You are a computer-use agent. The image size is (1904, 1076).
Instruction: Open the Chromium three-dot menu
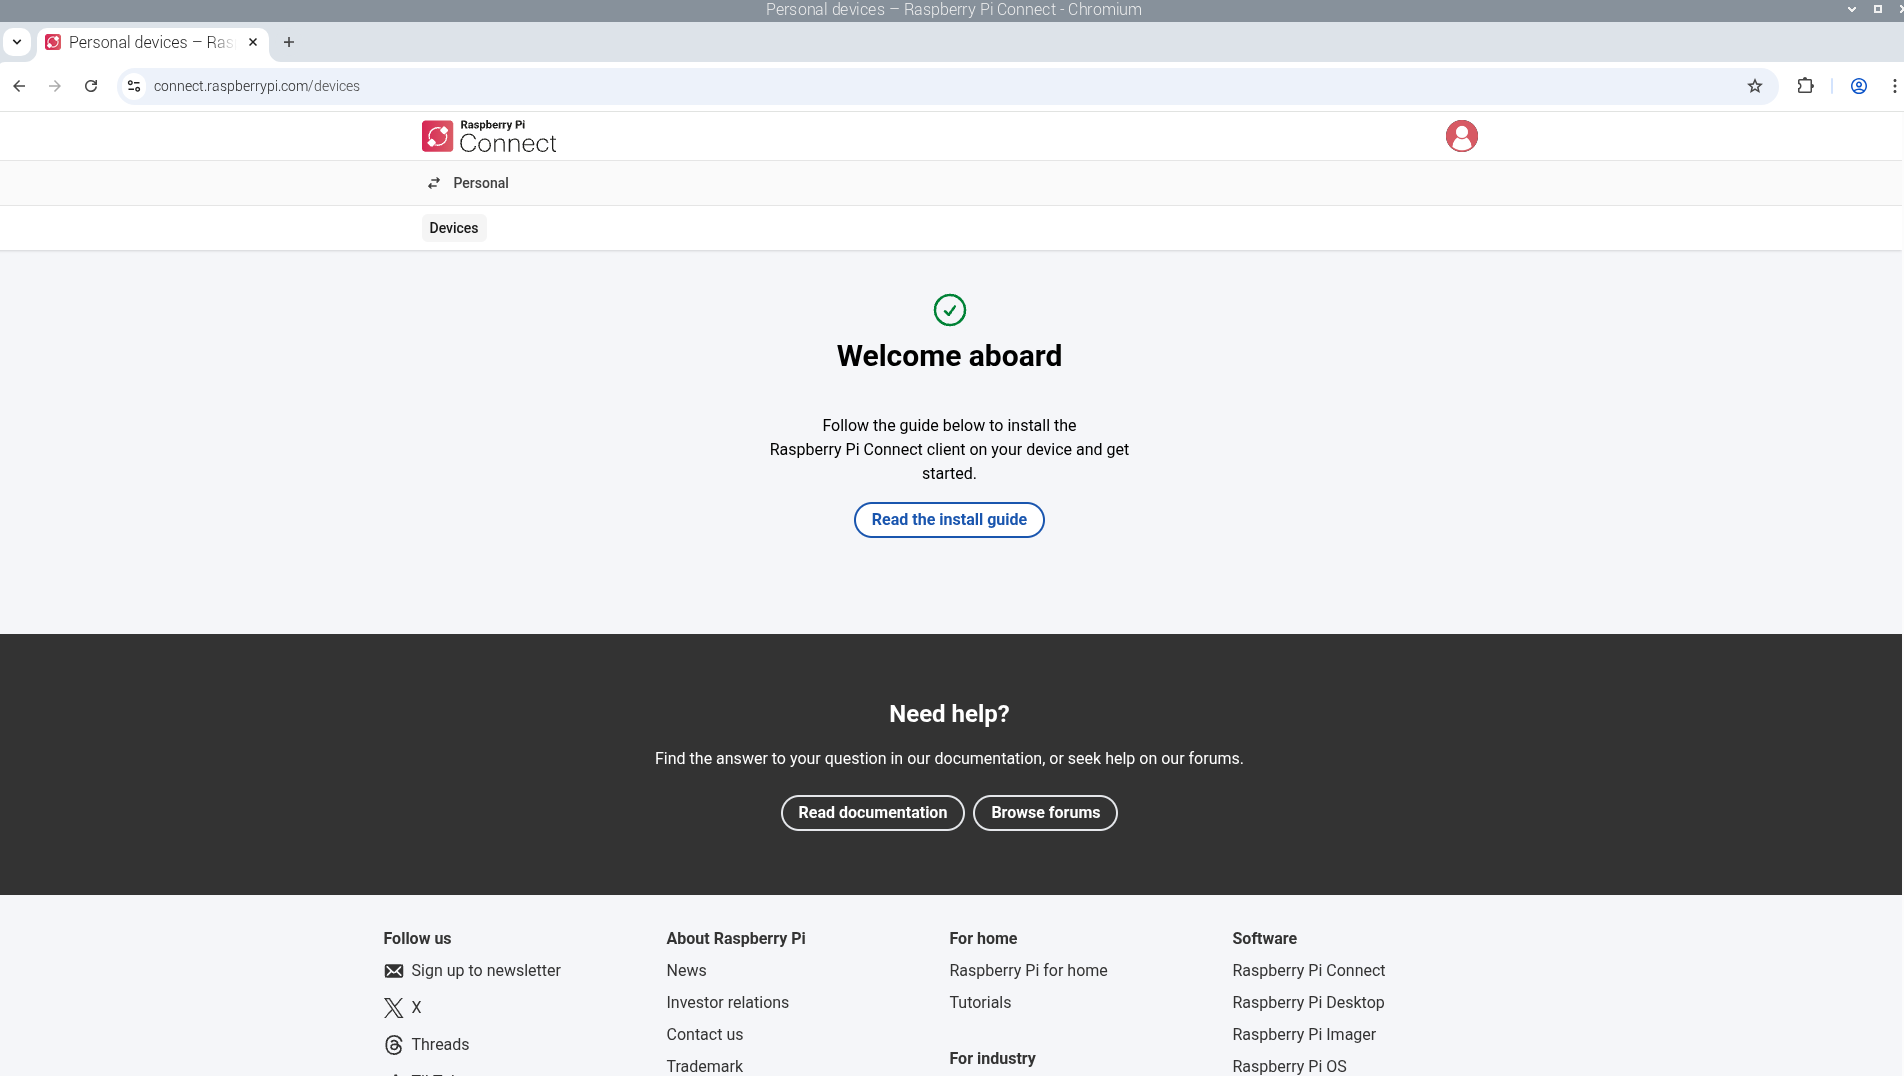click(1894, 86)
